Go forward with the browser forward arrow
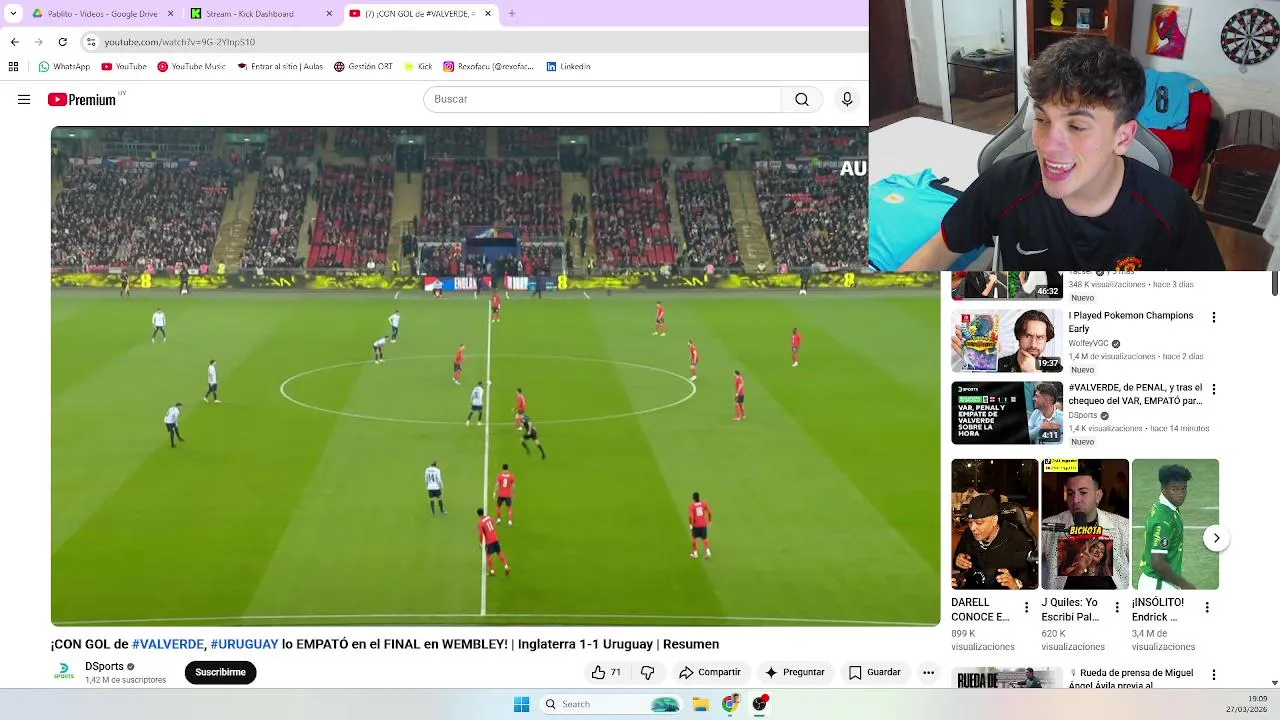Viewport: 1280px width, 720px height. [38, 42]
